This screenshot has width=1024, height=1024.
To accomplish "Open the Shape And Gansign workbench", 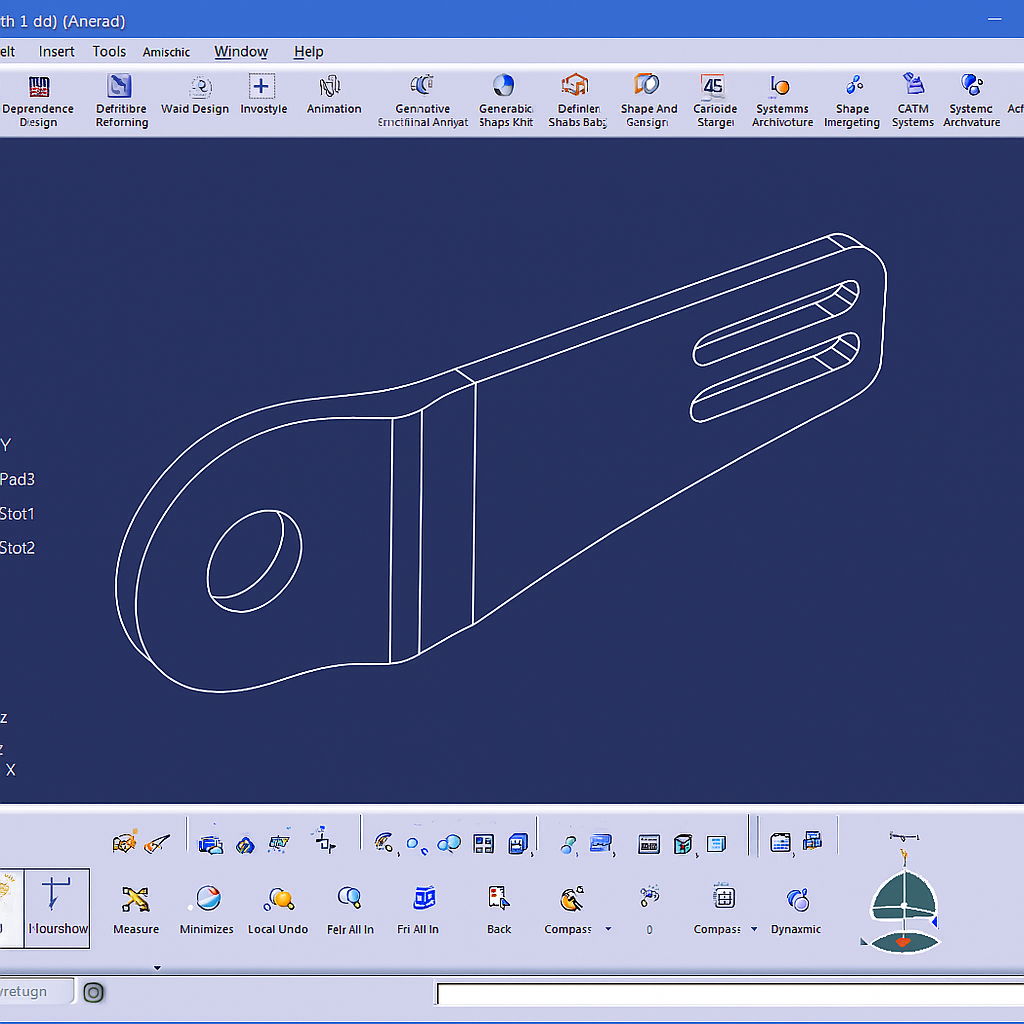I will pos(647,84).
